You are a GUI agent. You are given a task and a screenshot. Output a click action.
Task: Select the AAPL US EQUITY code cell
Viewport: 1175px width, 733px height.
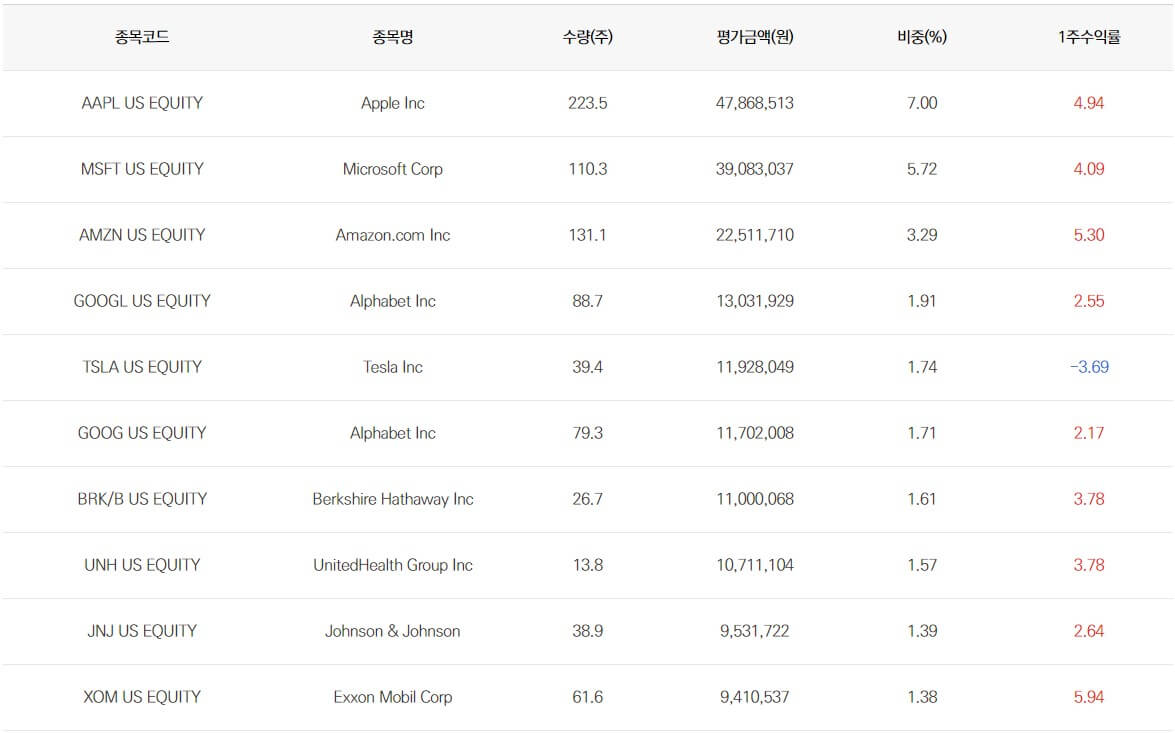click(142, 103)
